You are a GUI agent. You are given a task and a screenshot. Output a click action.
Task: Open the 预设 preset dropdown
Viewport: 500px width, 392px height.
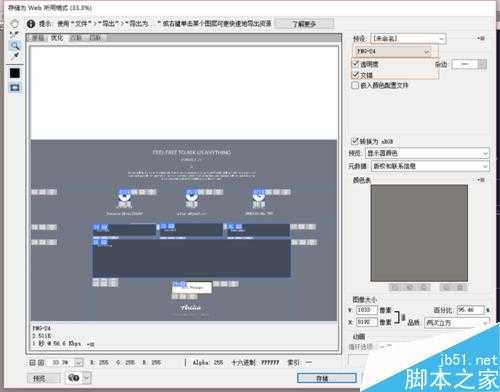point(408,39)
